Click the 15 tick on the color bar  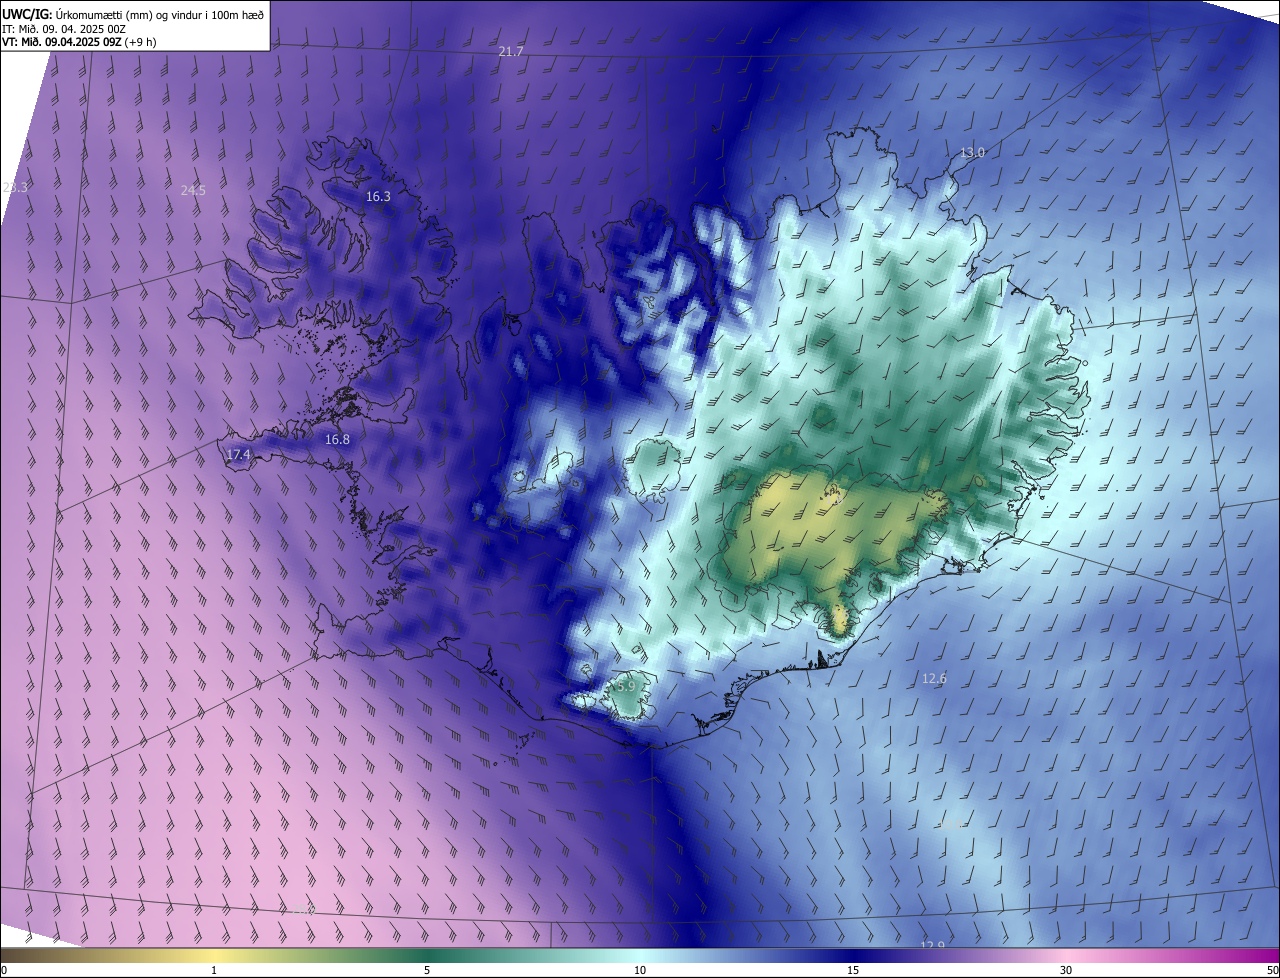coord(853,970)
